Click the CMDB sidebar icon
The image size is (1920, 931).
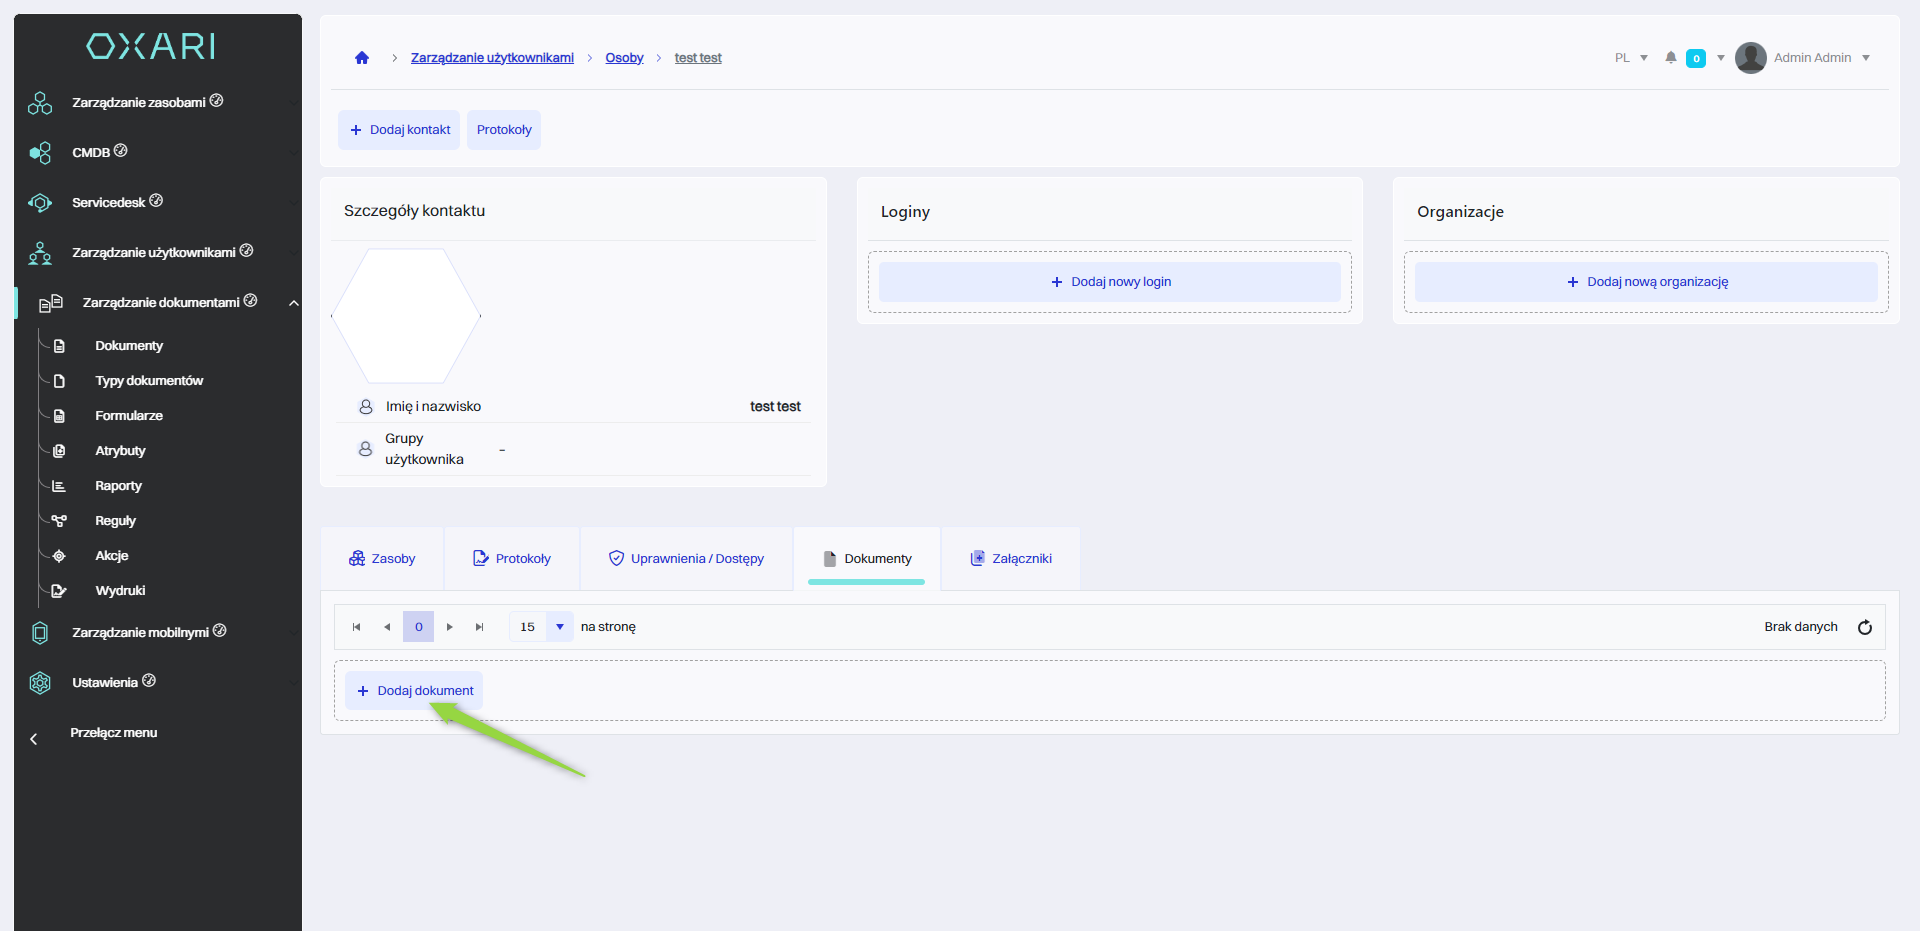tap(40, 153)
